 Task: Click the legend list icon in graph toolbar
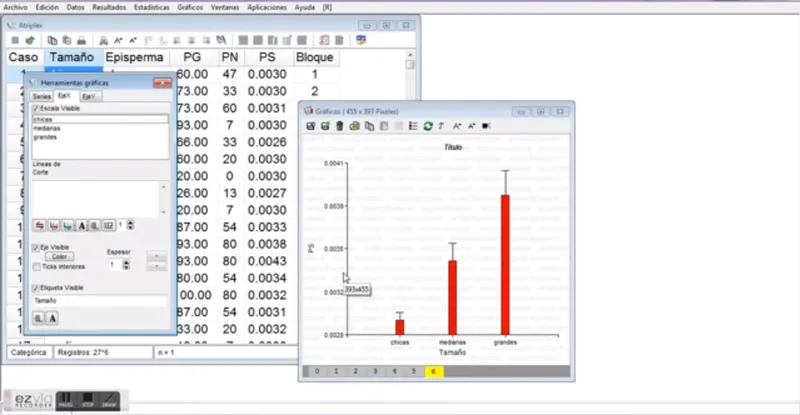[413, 126]
